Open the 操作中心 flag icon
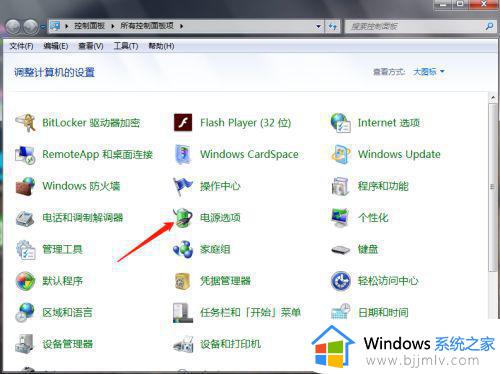This screenshot has height=374, width=500. pos(183,186)
